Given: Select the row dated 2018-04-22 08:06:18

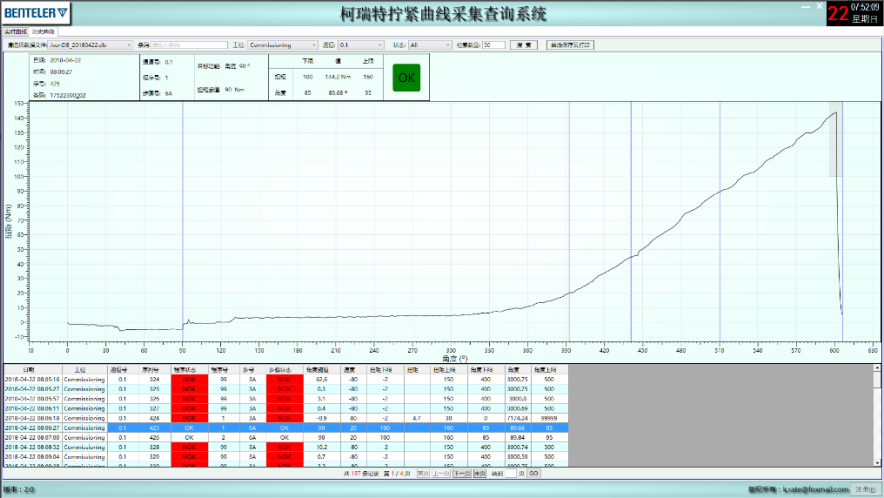Looking at the screenshot, I should click(x=285, y=418).
